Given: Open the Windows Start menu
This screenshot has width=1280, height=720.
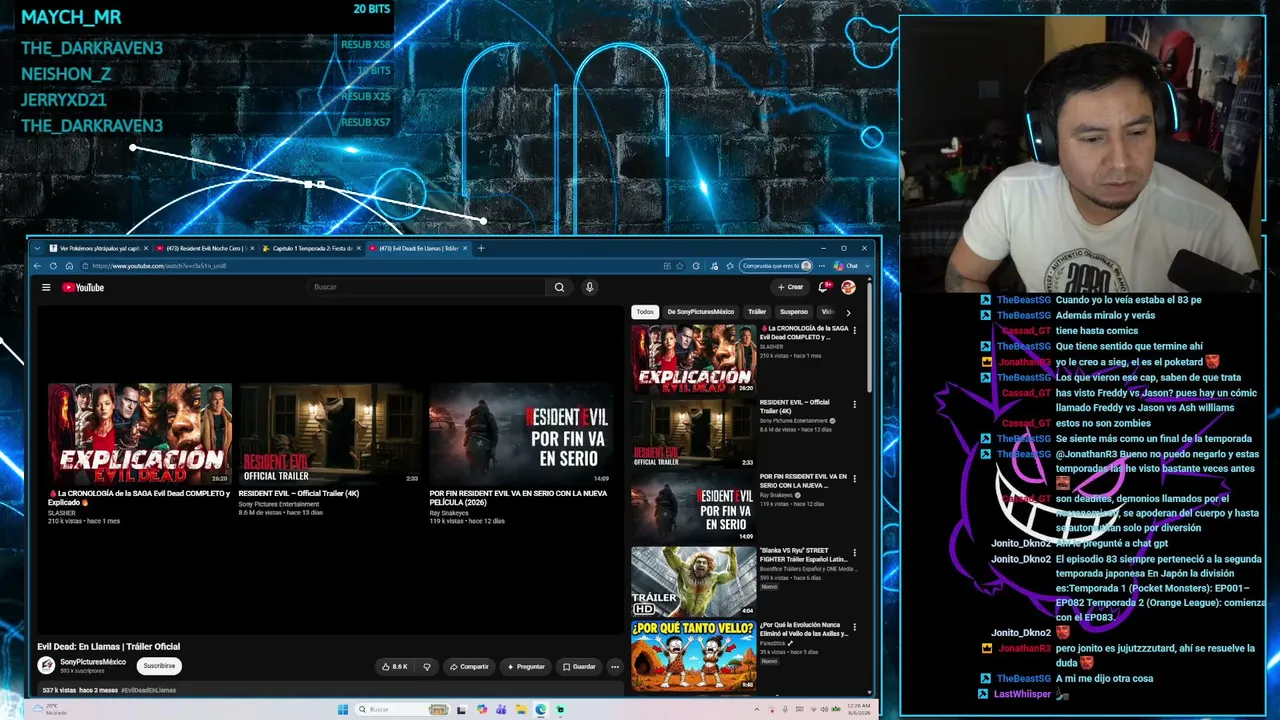Looking at the screenshot, I should tap(343, 710).
